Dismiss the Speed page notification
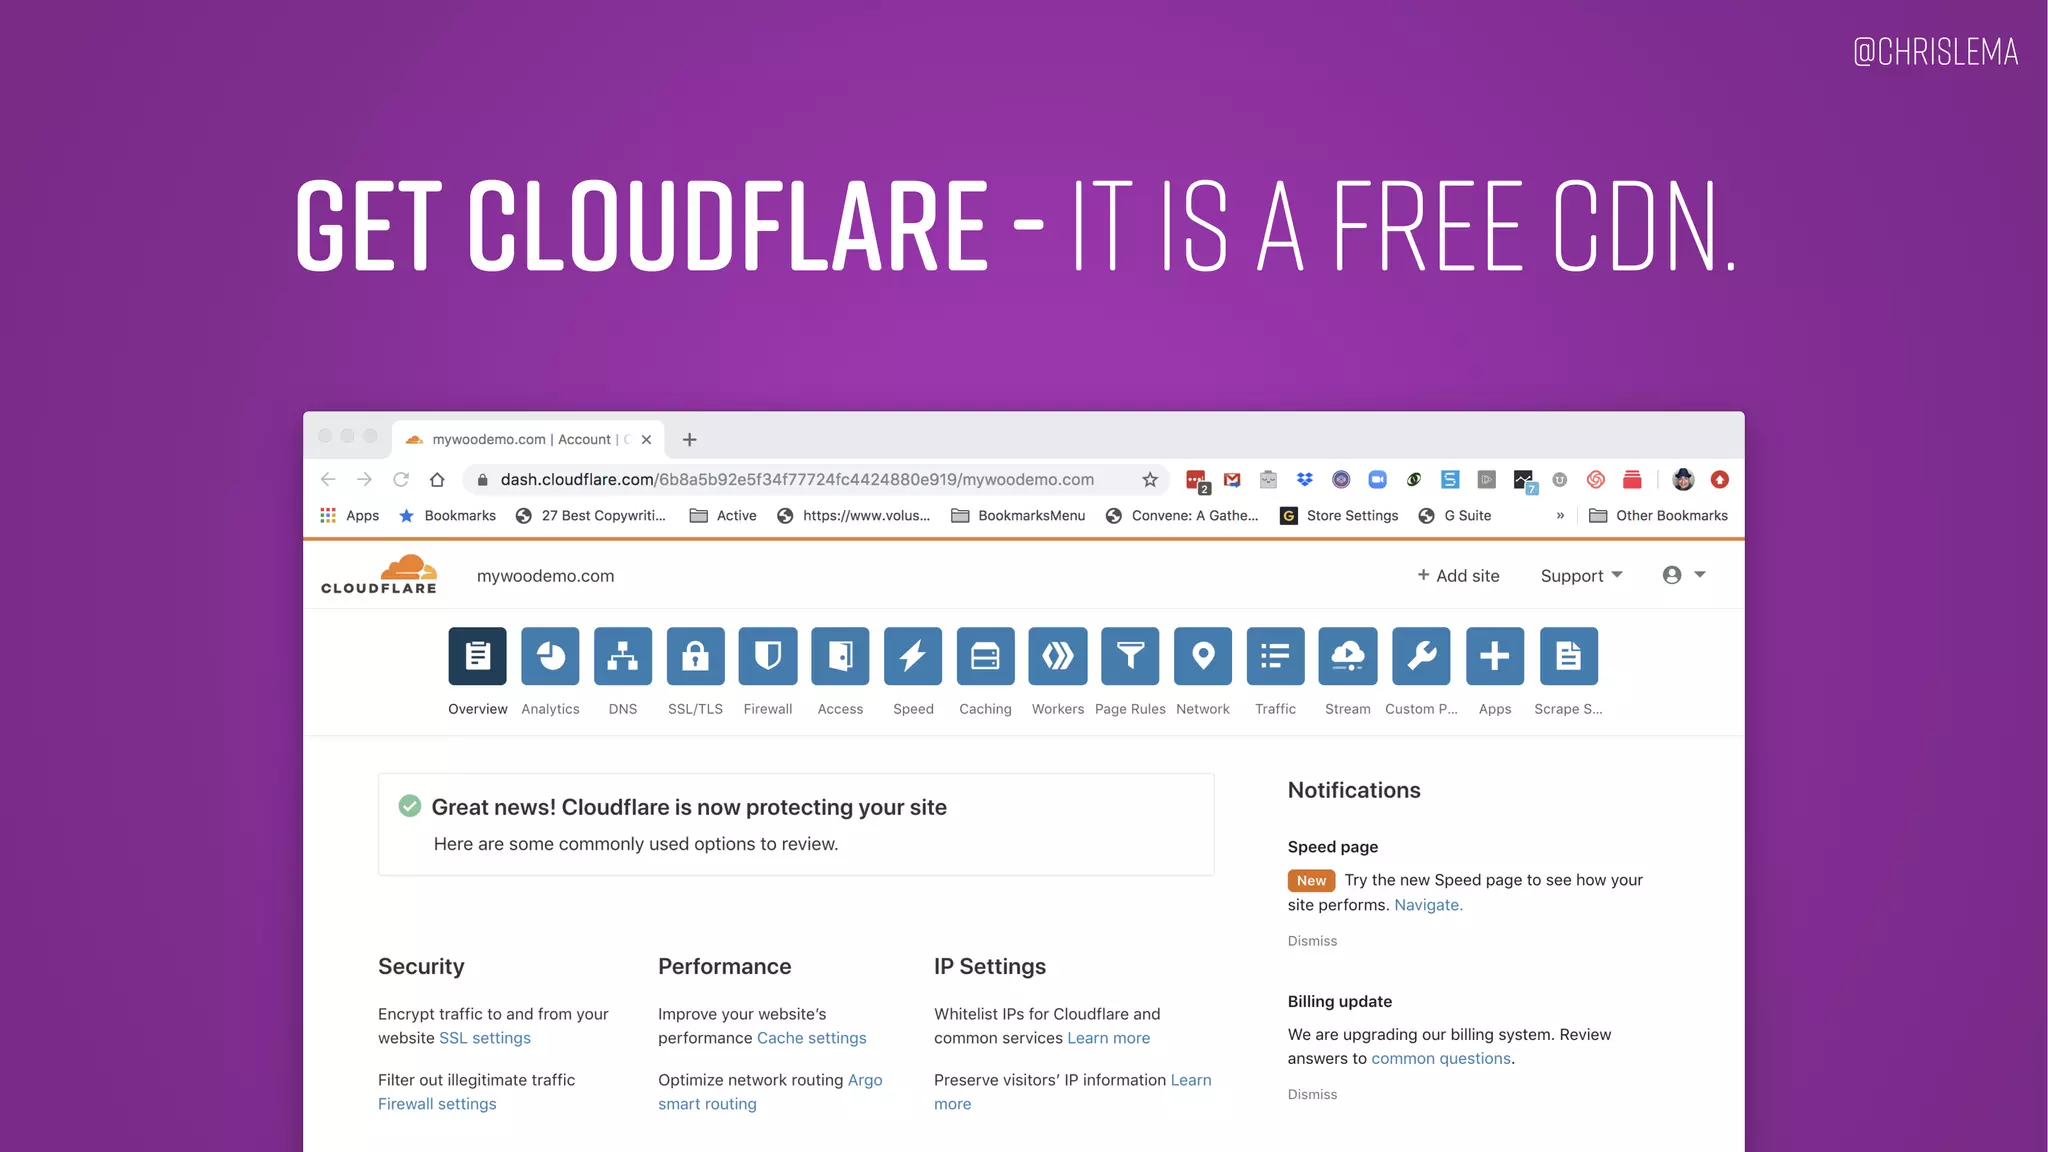Image resolution: width=2048 pixels, height=1152 pixels. pyautogui.click(x=1312, y=941)
